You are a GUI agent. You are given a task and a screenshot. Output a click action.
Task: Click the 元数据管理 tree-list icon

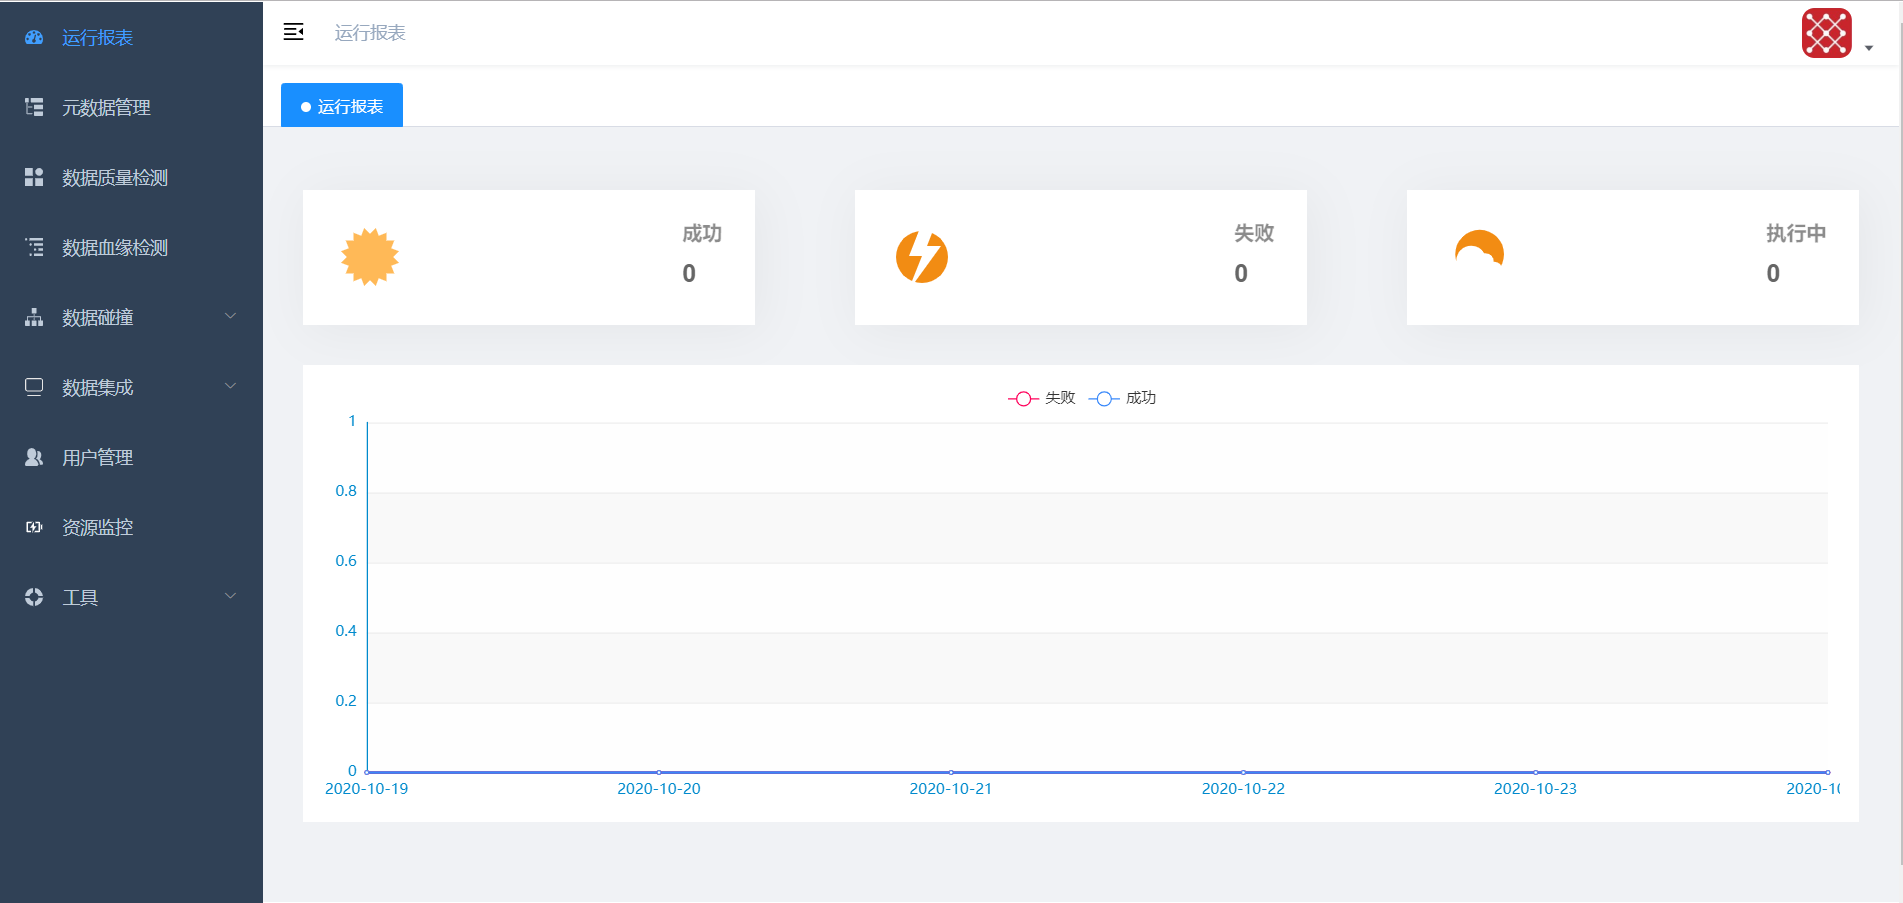(34, 107)
